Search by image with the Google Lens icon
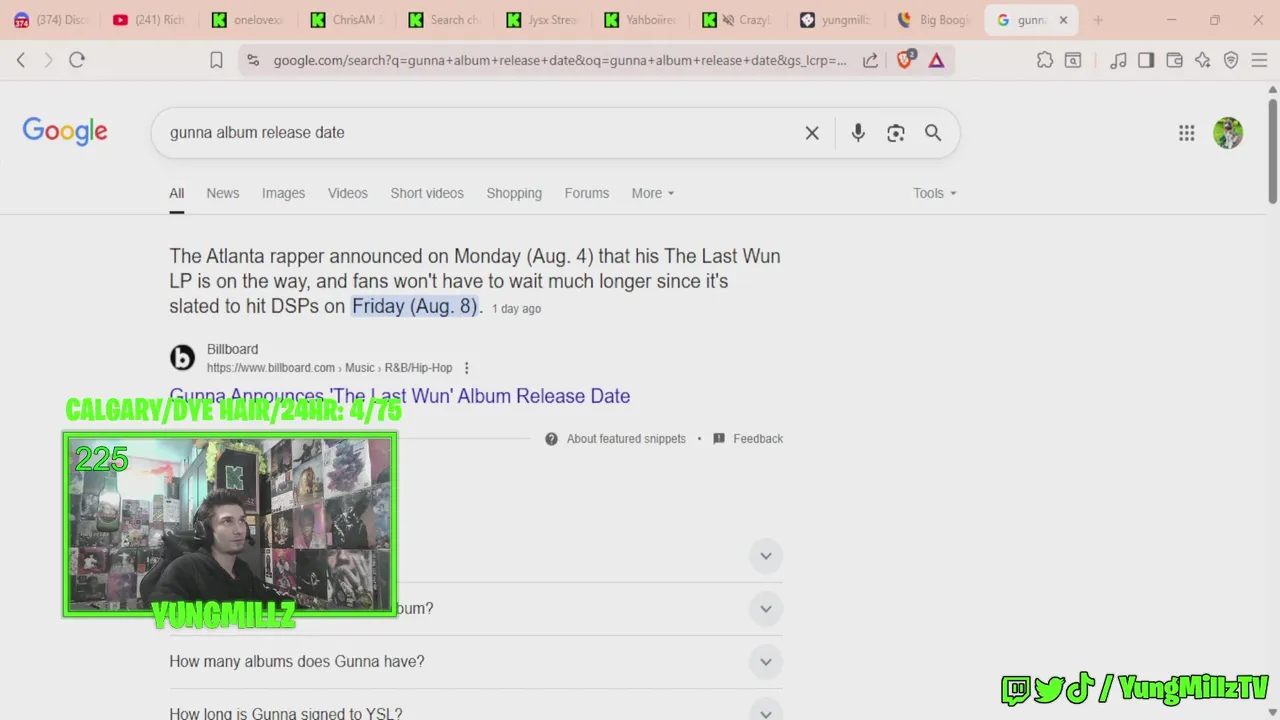This screenshot has height=720, width=1280. [x=896, y=133]
